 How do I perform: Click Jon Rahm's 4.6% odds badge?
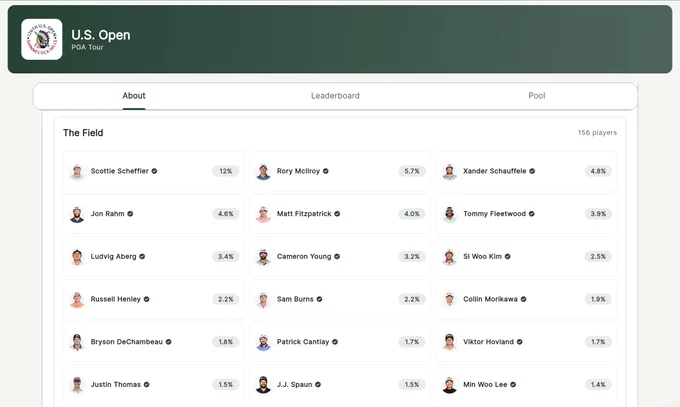[226, 213]
